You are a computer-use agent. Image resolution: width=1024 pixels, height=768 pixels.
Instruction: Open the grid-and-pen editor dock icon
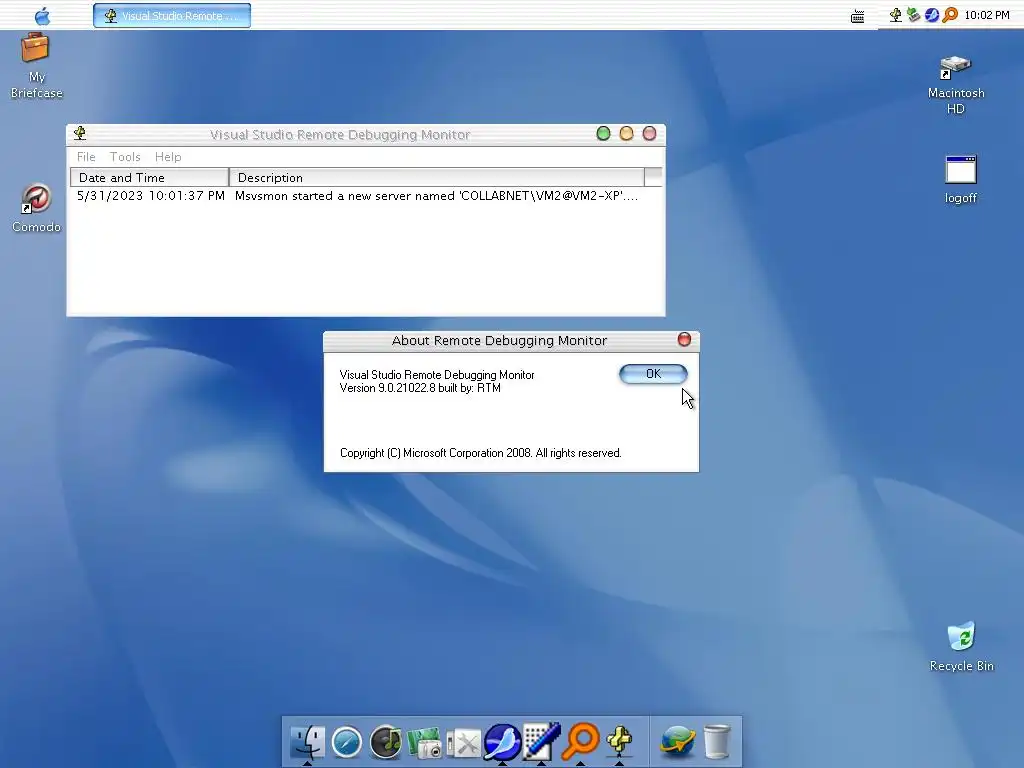pos(541,742)
